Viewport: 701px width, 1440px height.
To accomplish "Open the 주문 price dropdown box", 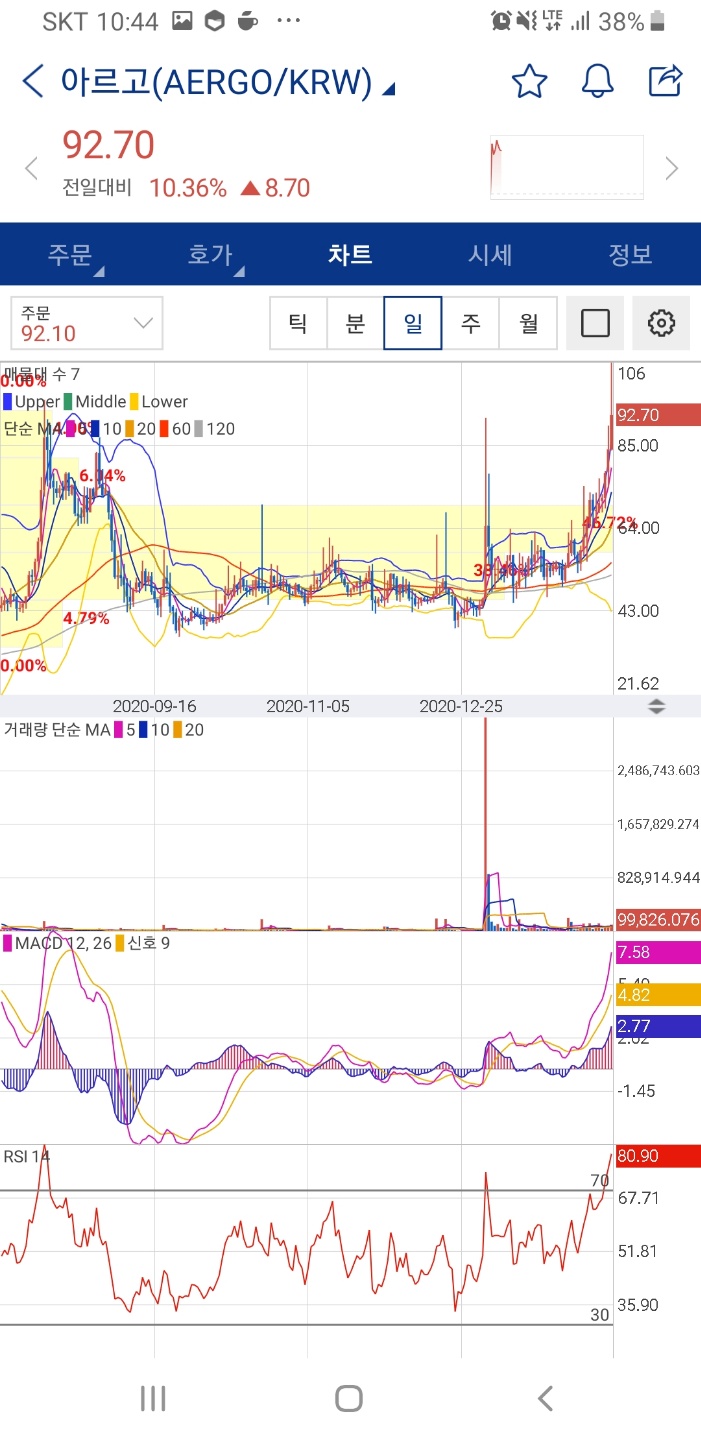I will [x=87, y=323].
